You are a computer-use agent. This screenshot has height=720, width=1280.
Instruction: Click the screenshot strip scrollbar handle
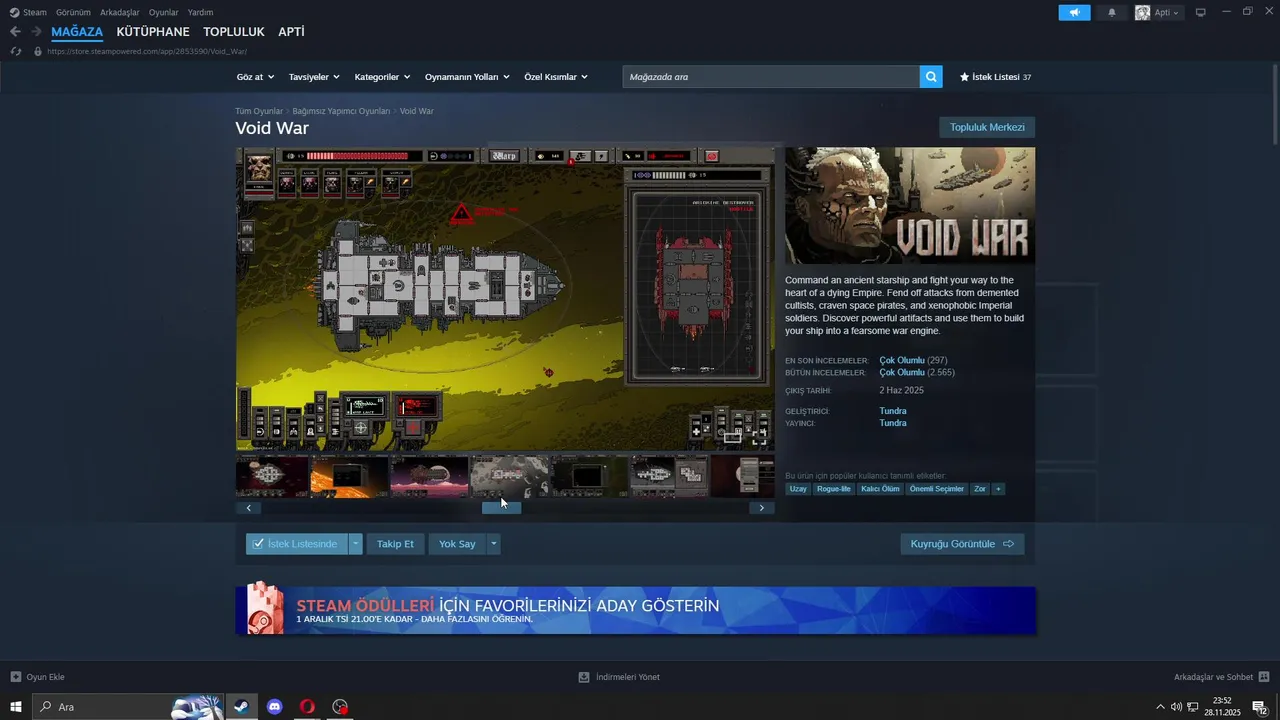[x=501, y=508]
